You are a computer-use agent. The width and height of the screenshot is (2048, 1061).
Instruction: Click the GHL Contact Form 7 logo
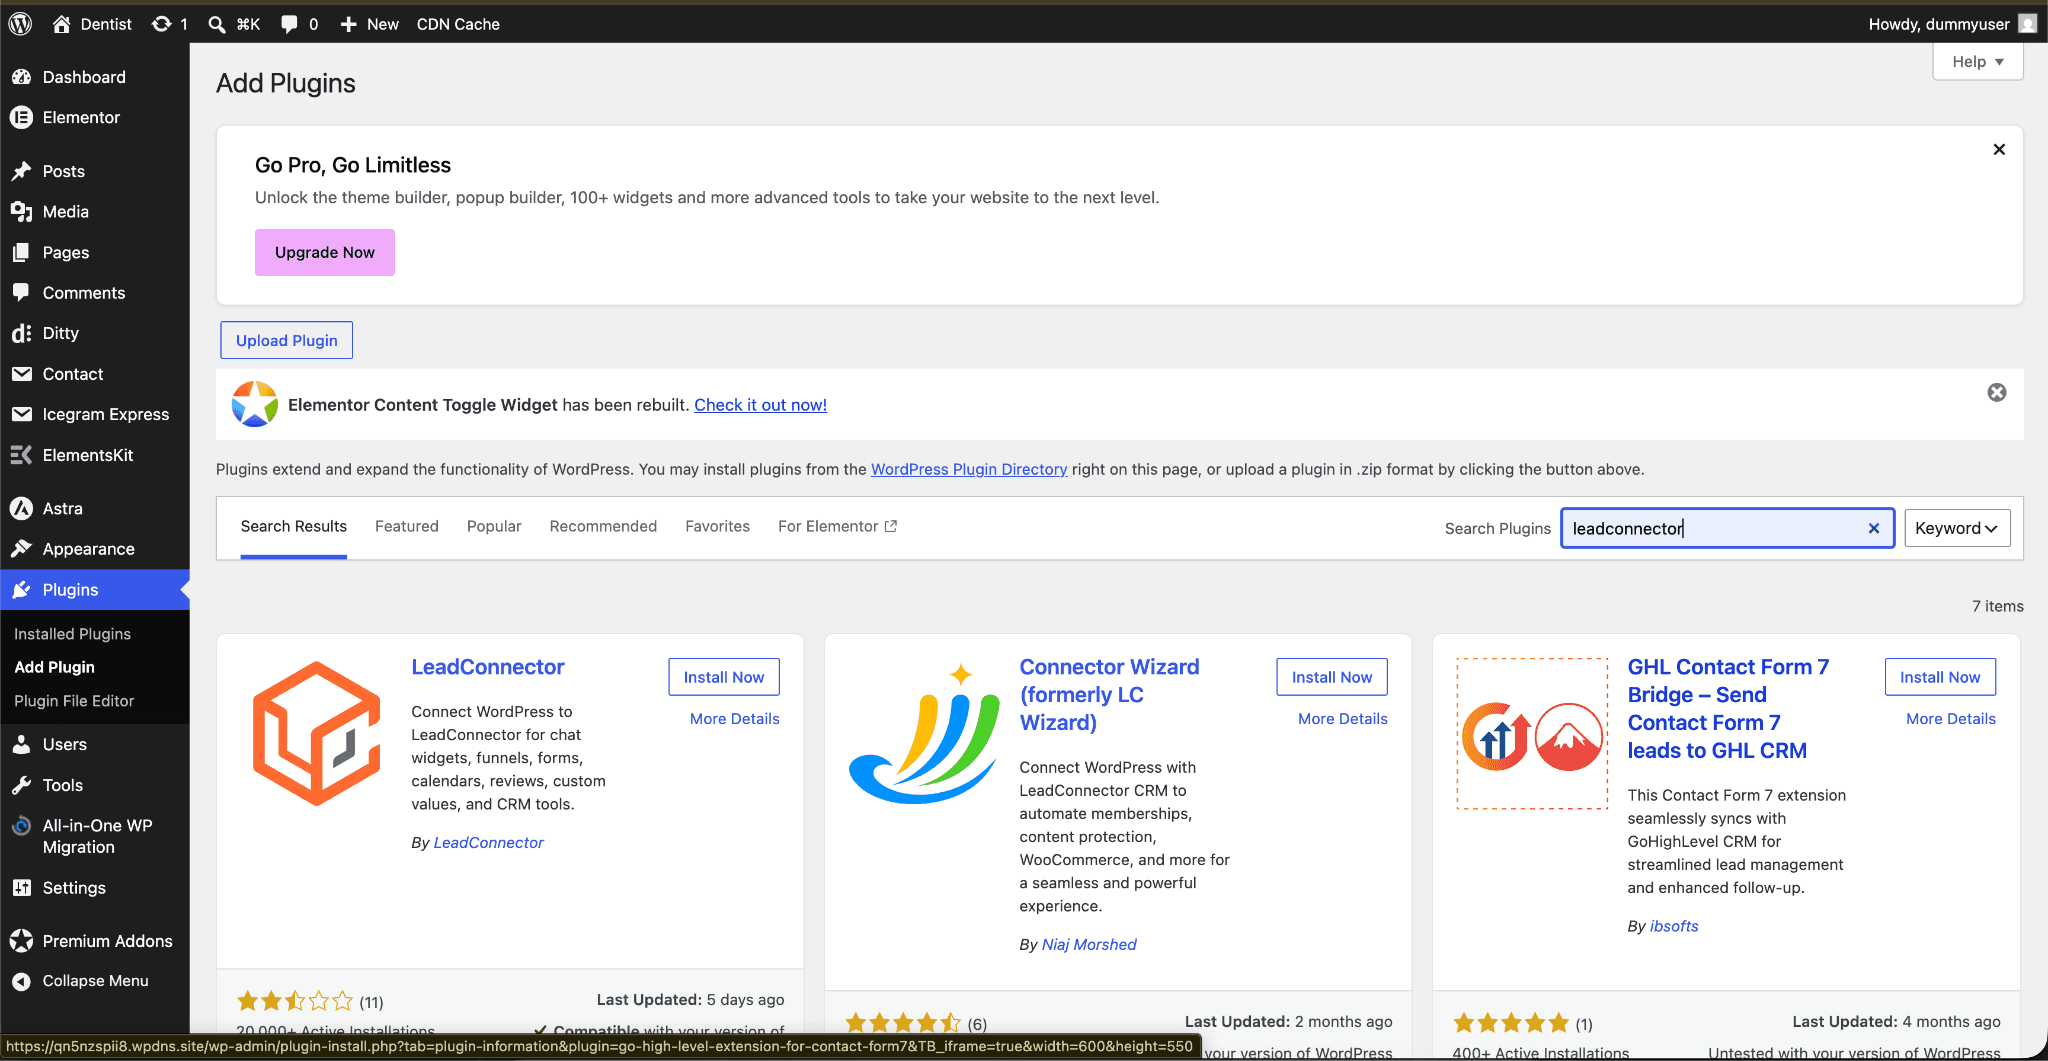click(1532, 733)
